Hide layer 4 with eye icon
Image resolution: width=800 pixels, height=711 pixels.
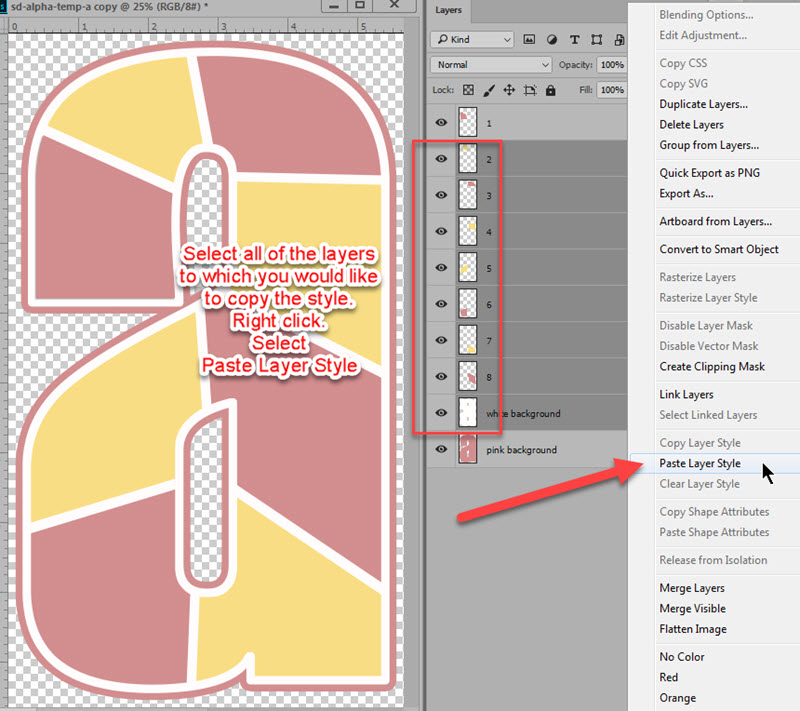(x=441, y=231)
